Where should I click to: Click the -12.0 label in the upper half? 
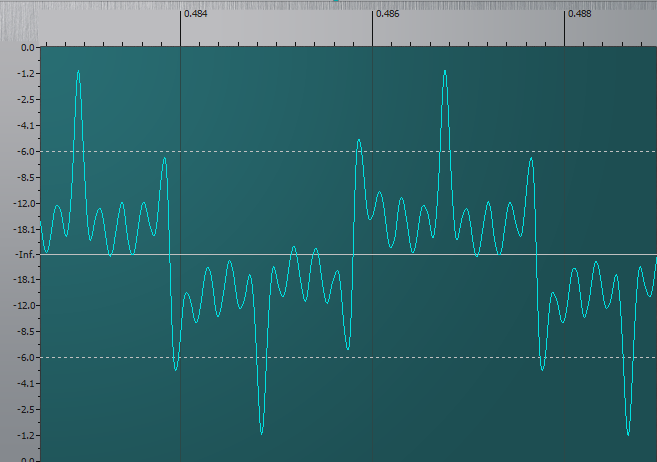(x=25, y=204)
